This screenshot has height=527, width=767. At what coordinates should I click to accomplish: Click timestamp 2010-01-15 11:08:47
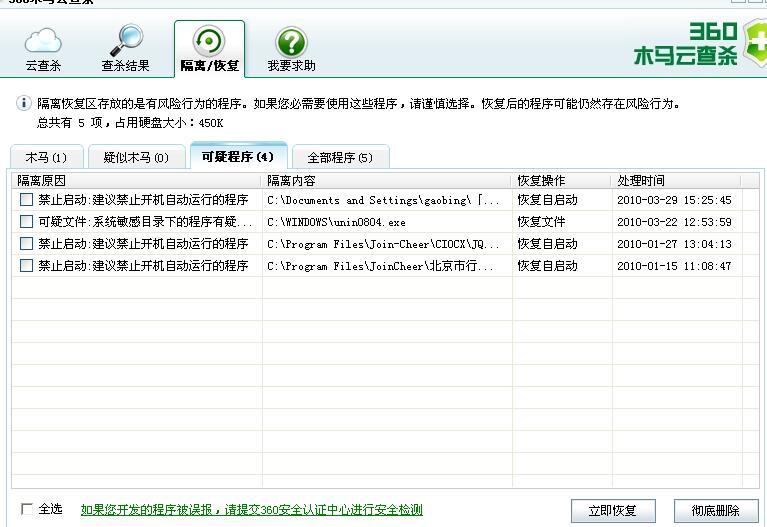(x=674, y=266)
